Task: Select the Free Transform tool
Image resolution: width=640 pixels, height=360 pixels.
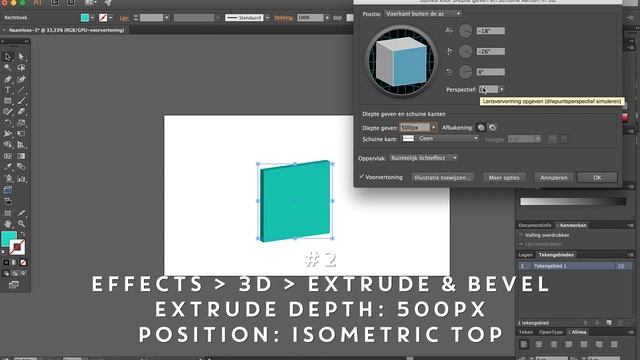Action: (21, 133)
